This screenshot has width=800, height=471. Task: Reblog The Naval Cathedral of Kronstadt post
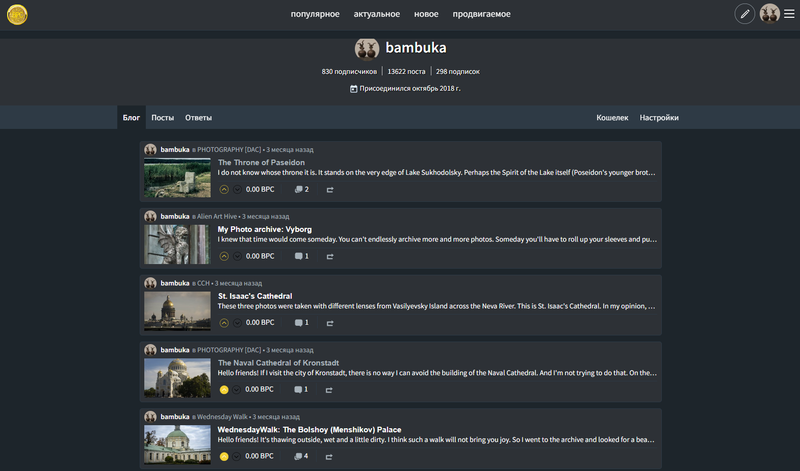[x=330, y=390]
